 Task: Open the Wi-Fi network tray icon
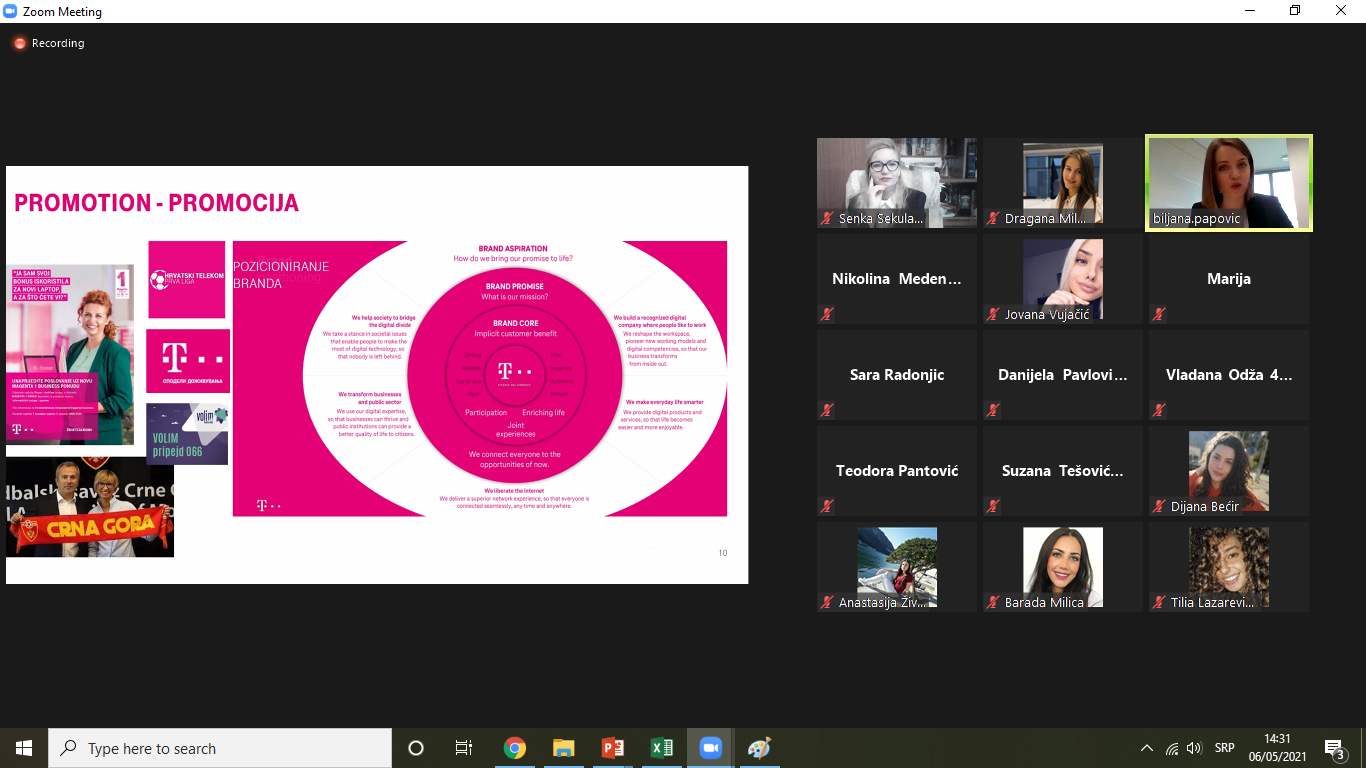click(x=1171, y=748)
